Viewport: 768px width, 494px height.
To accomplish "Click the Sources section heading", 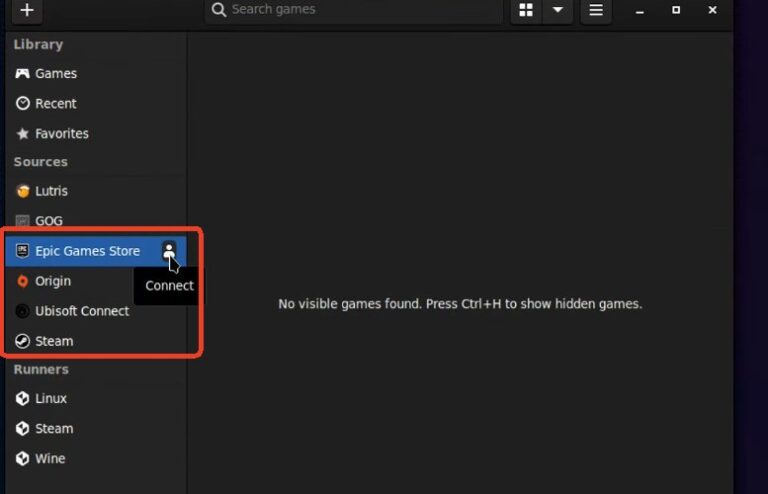I will point(41,162).
